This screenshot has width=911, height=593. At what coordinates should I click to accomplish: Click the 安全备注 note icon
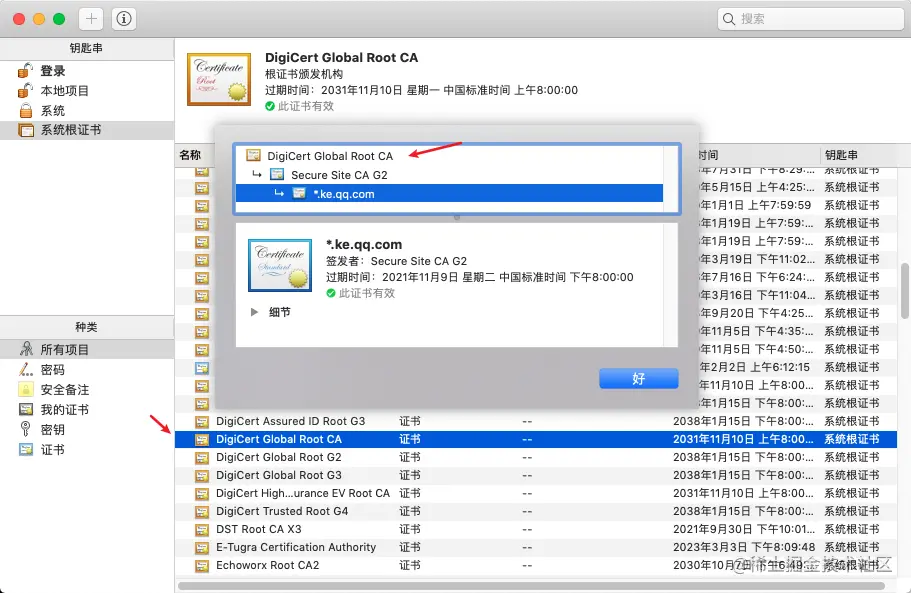click(x=26, y=389)
